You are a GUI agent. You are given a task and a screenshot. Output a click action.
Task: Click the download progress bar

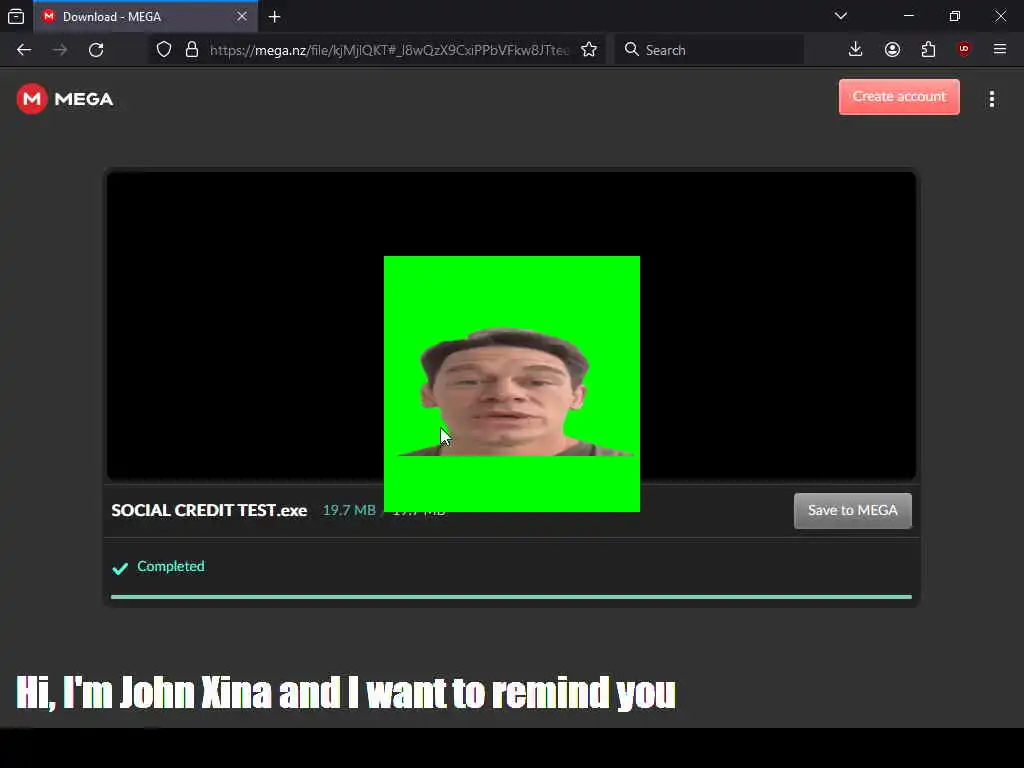coord(511,597)
